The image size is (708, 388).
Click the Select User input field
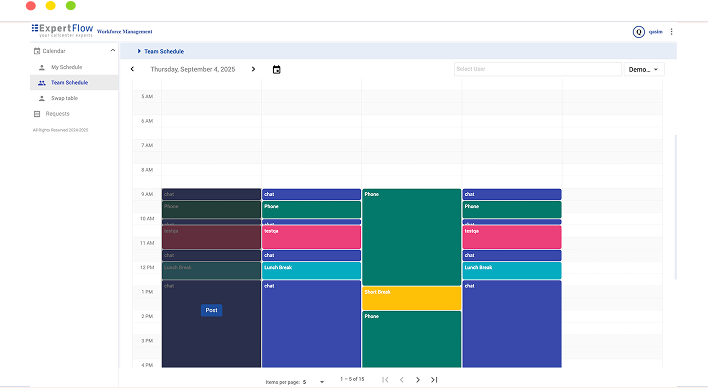click(537, 69)
